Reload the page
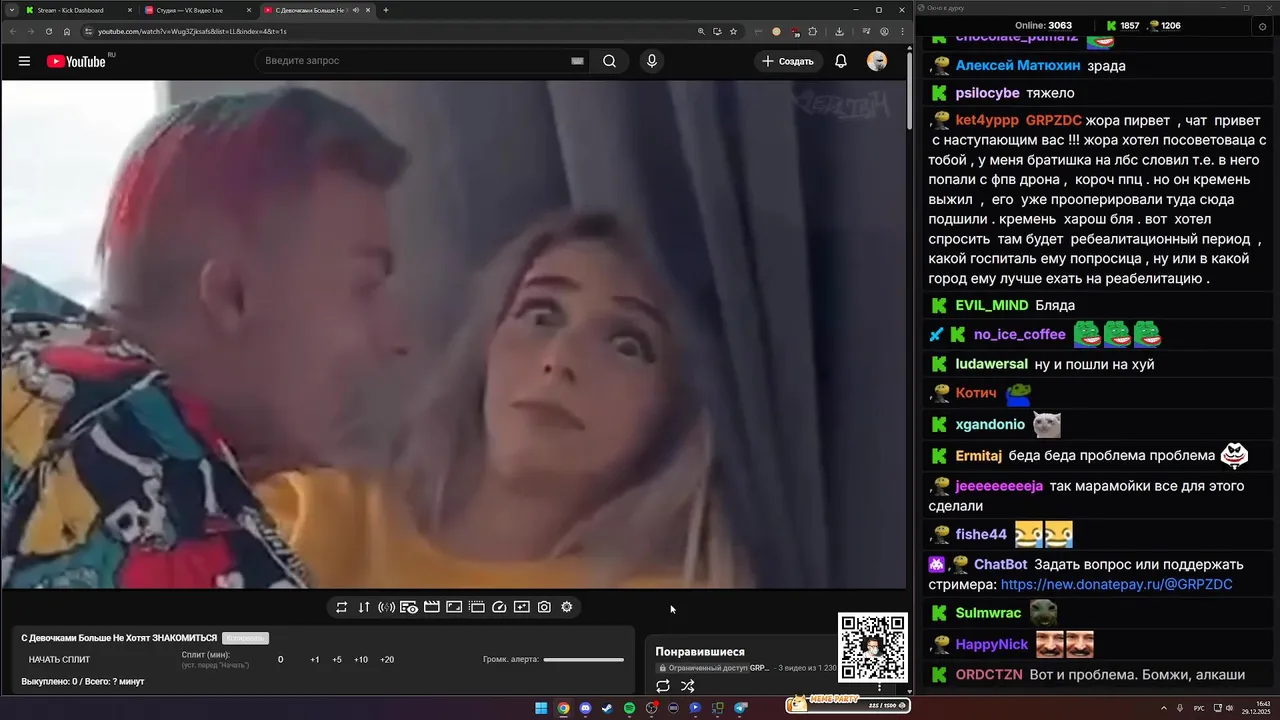 48,31
